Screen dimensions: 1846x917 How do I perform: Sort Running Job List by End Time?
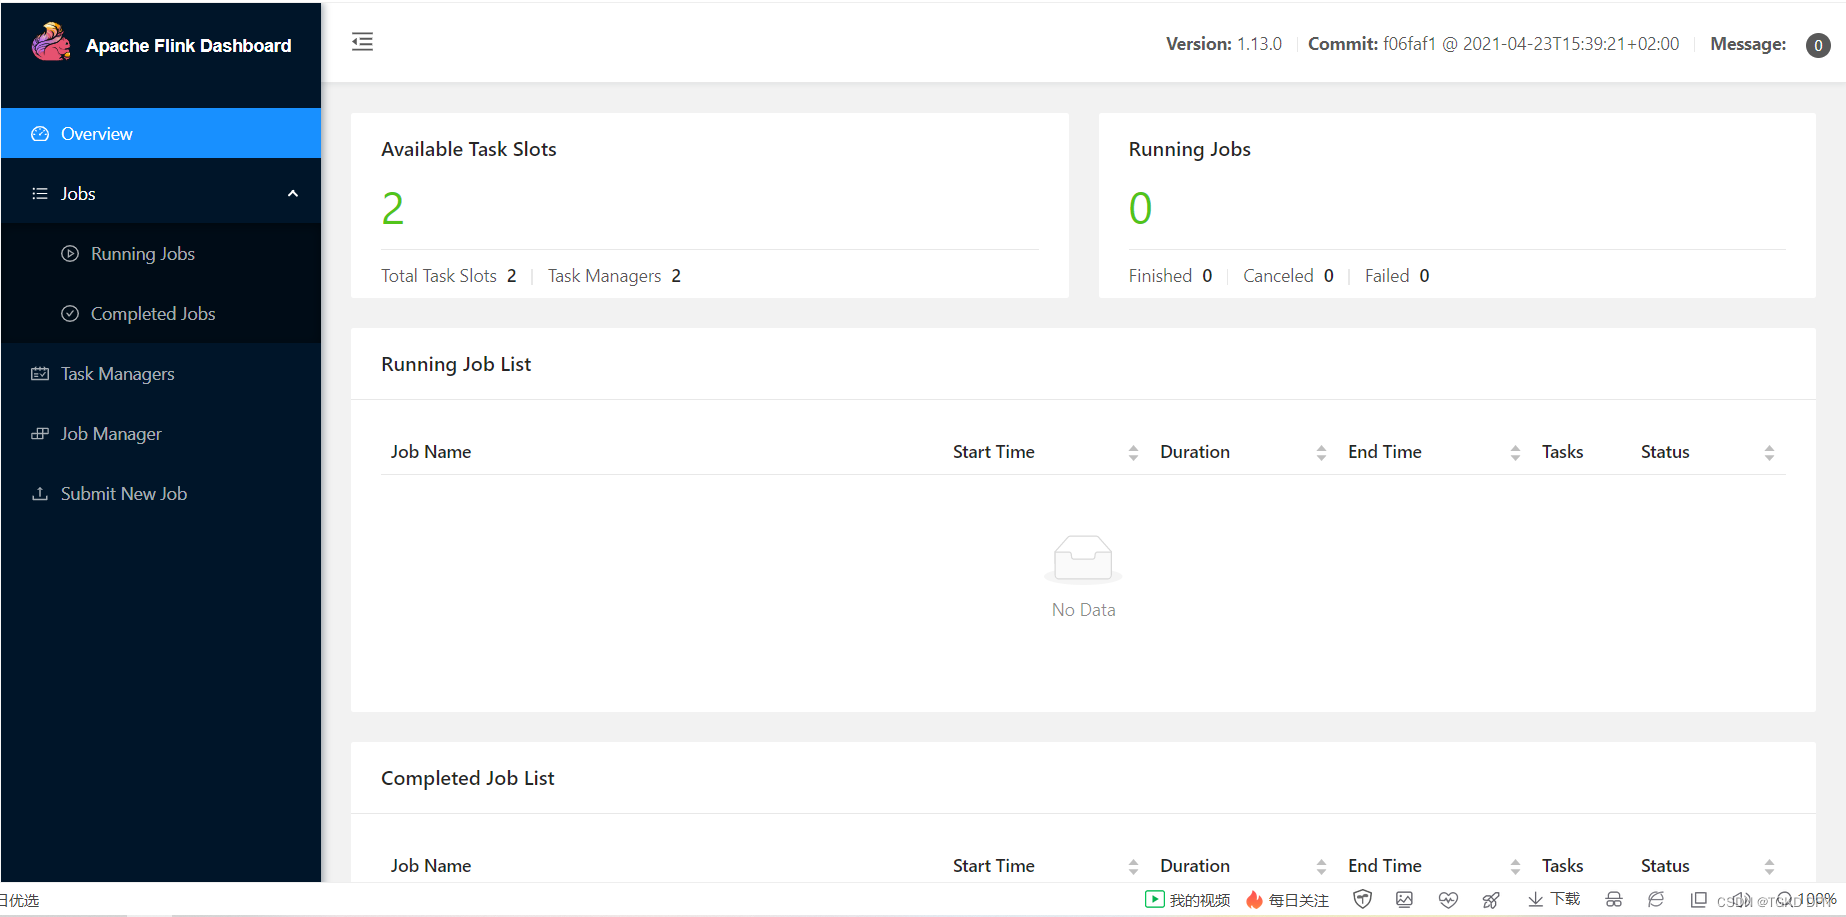pyautogui.click(x=1515, y=453)
